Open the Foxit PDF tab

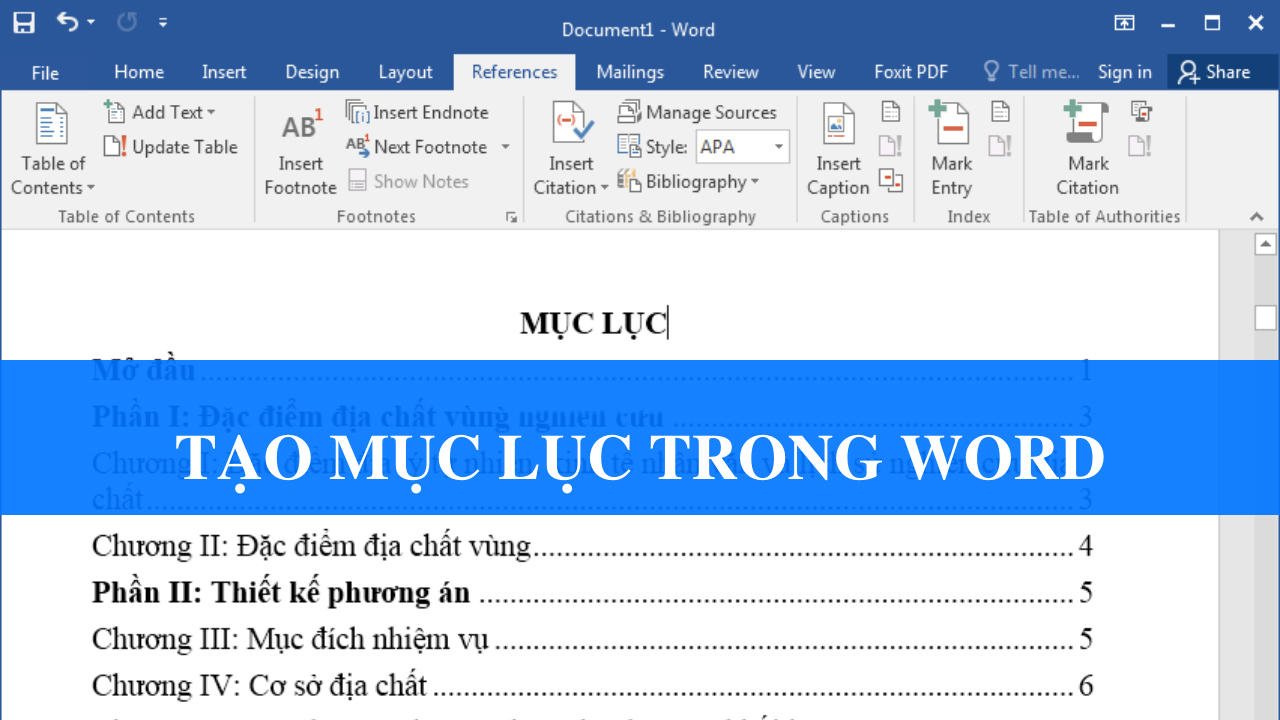(x=911, y=72)
